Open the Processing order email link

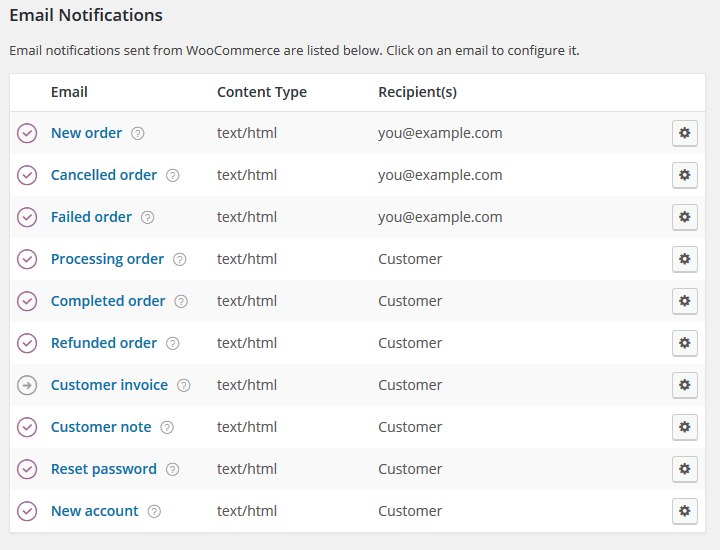[107, 259]
